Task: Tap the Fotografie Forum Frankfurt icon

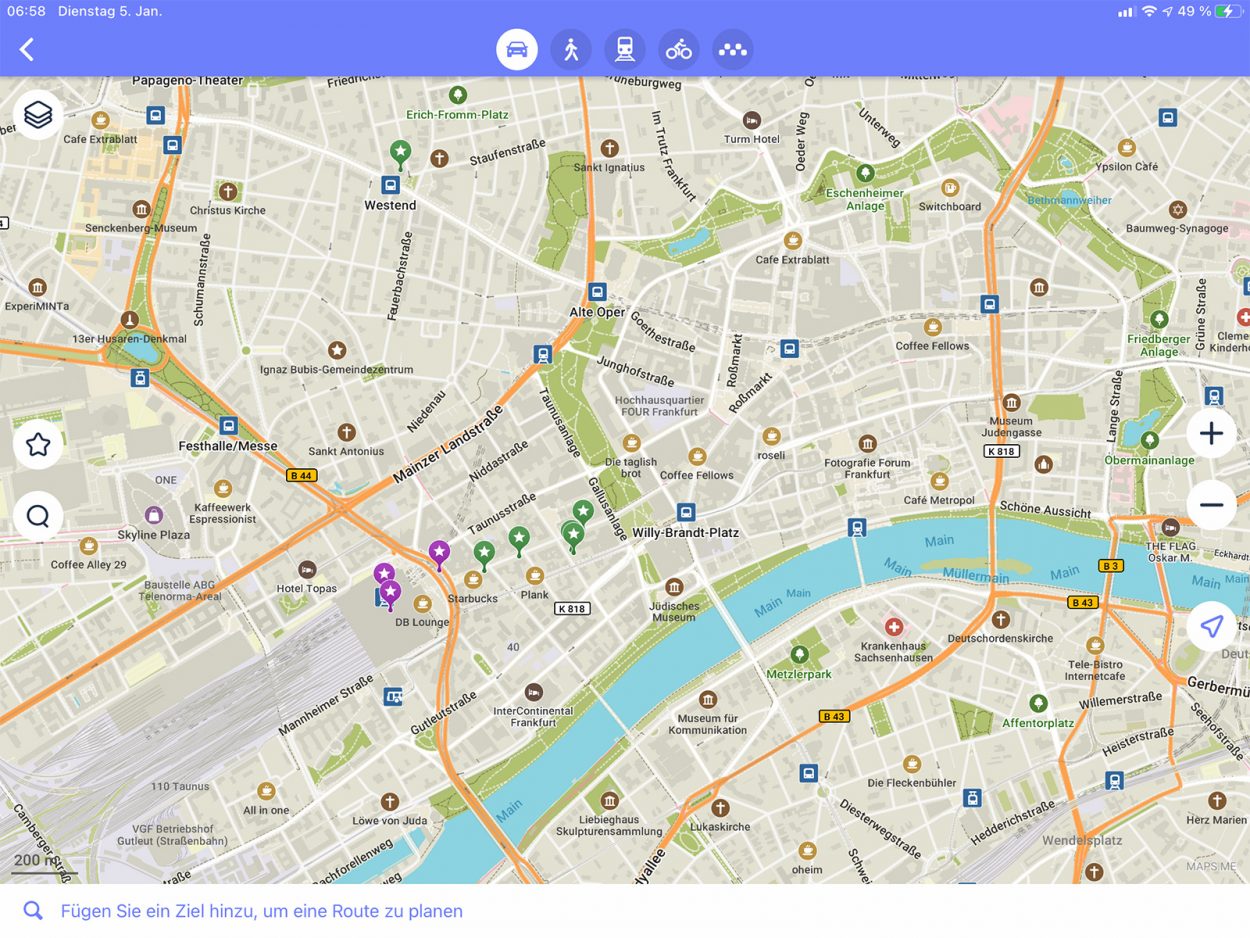Action: click(867, 444)
